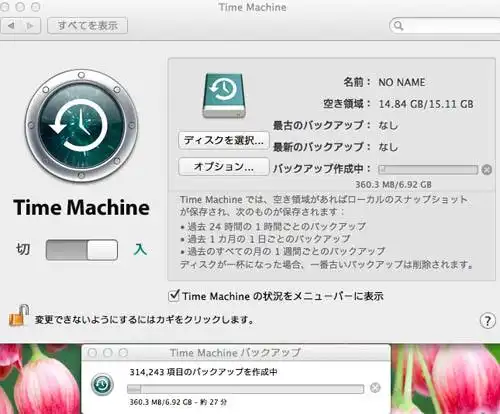Uncheck Time Machine の状況をメニューバーに表示
This screenshot has width=500, height=414.
pyautogui.click(x=174, y=295)
